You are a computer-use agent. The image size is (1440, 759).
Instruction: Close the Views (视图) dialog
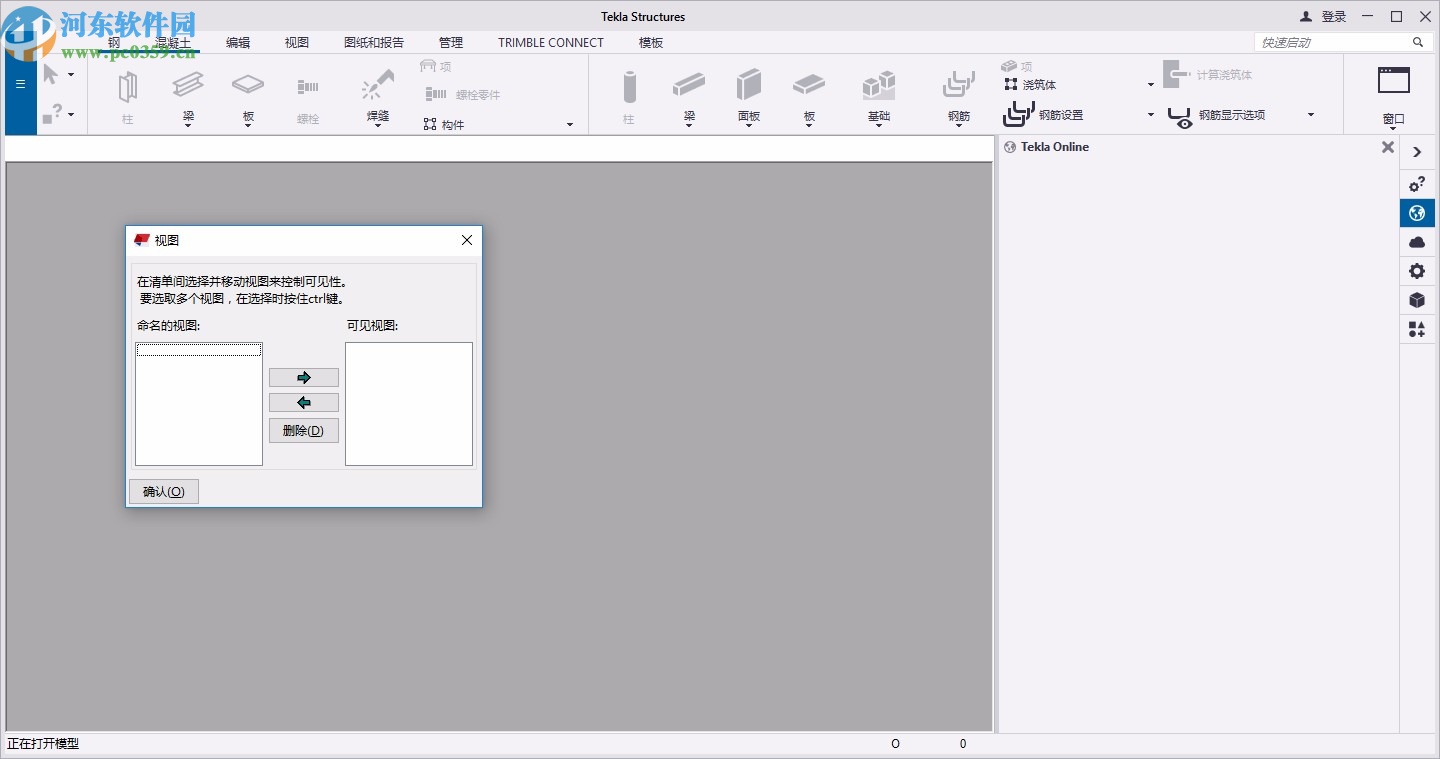467,240
